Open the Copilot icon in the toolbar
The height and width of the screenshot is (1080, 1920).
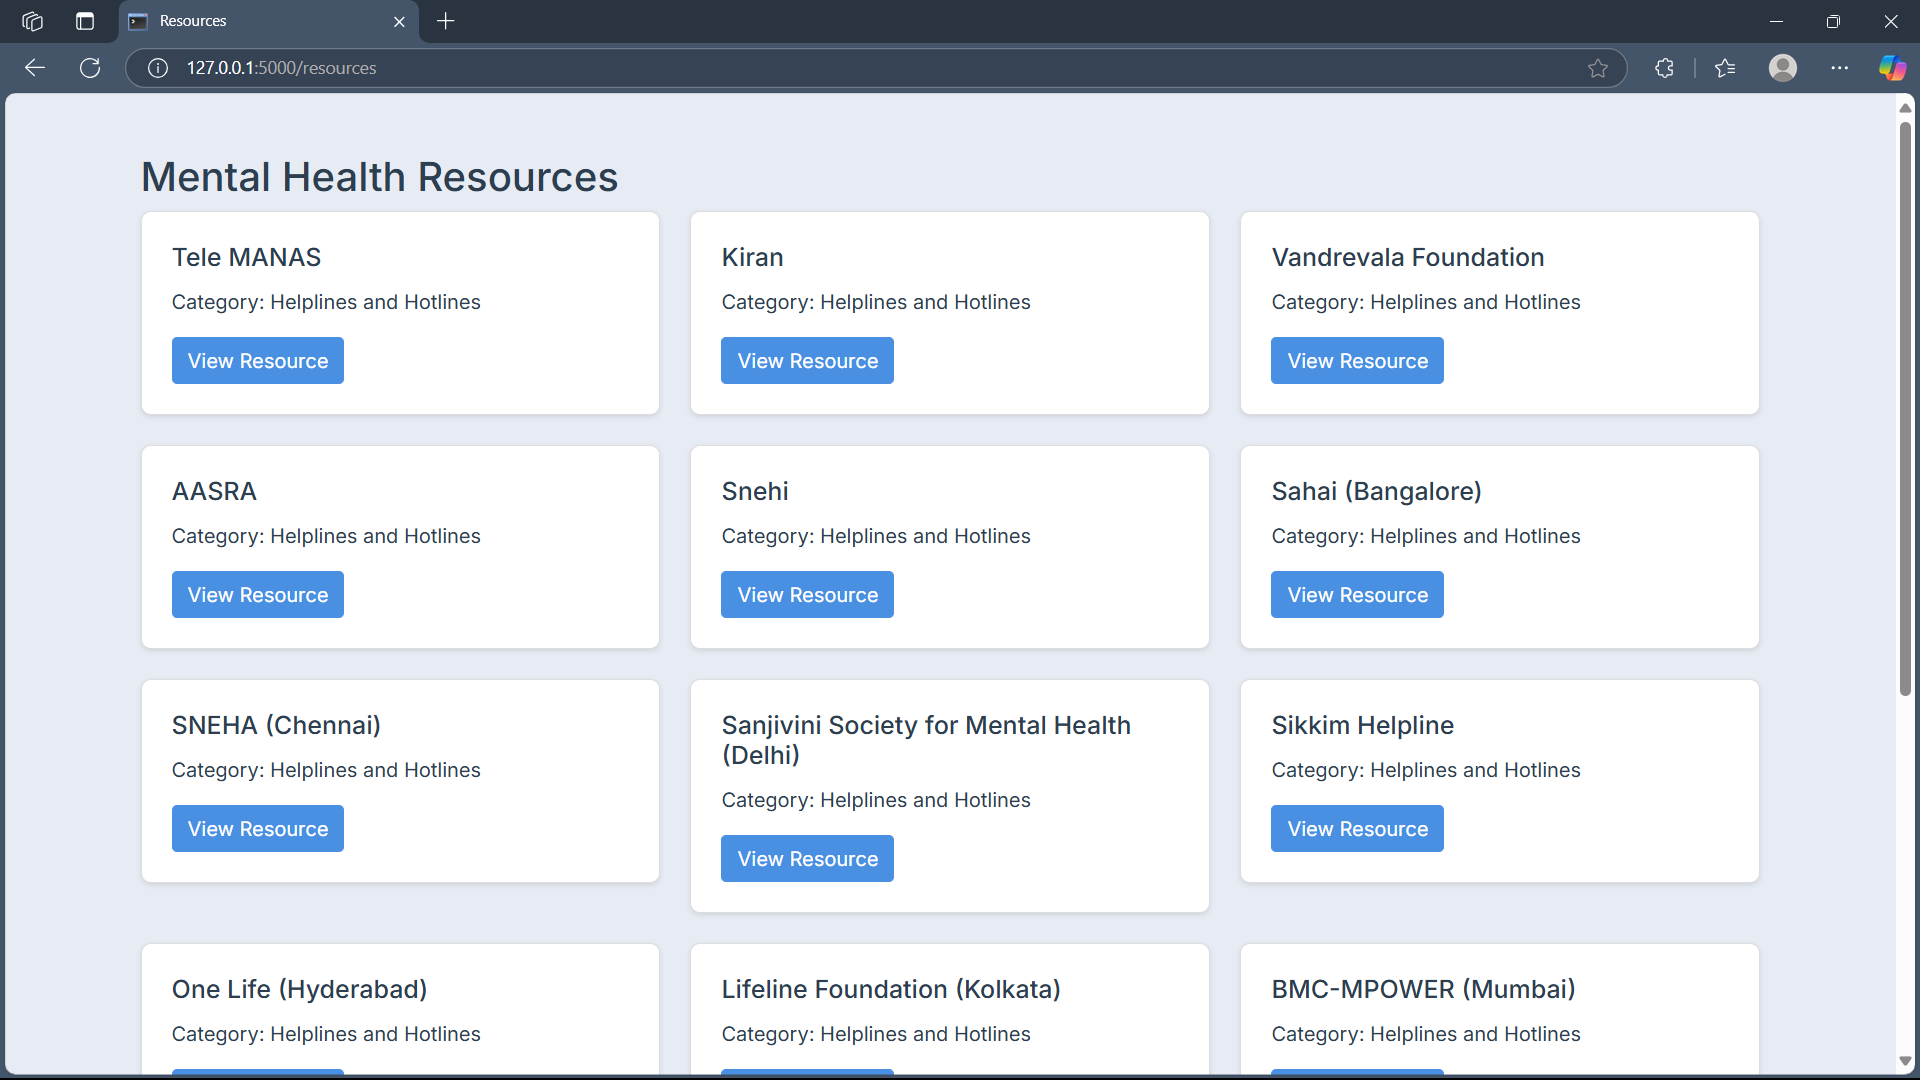pyautogui.click(x=1892, y=68)
